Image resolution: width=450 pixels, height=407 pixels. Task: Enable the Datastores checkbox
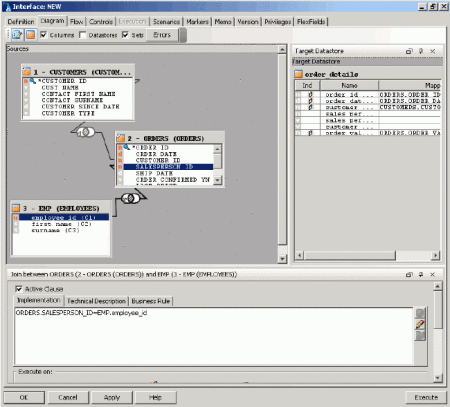click(83, 35)
